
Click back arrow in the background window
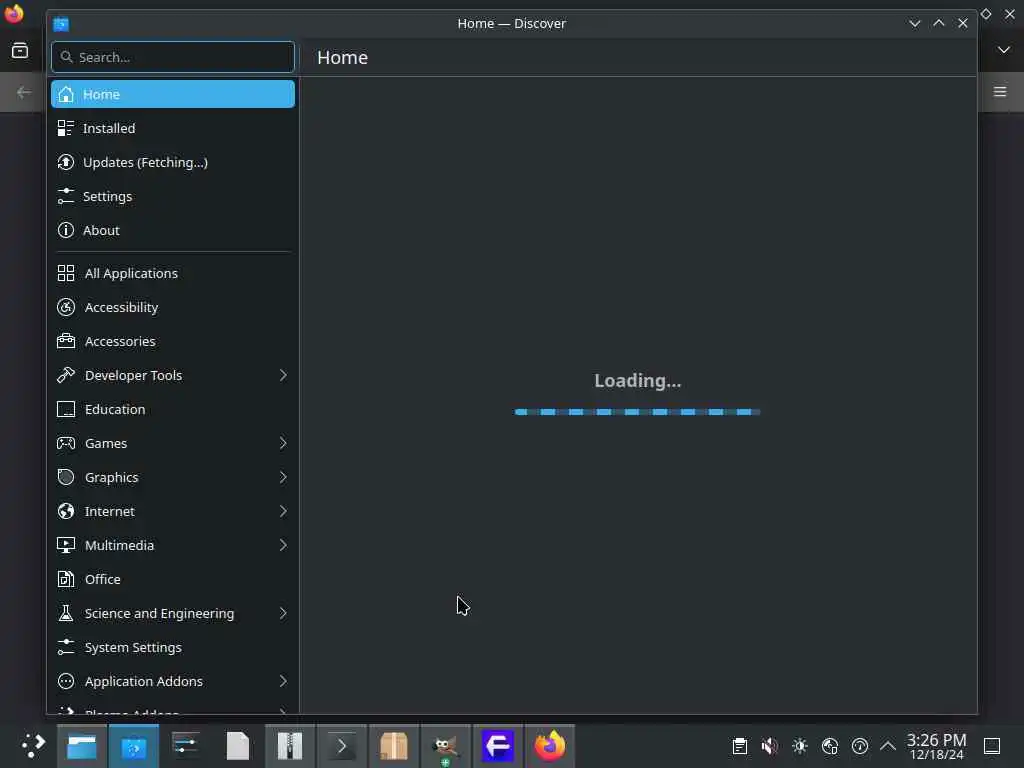pos(24,92)
